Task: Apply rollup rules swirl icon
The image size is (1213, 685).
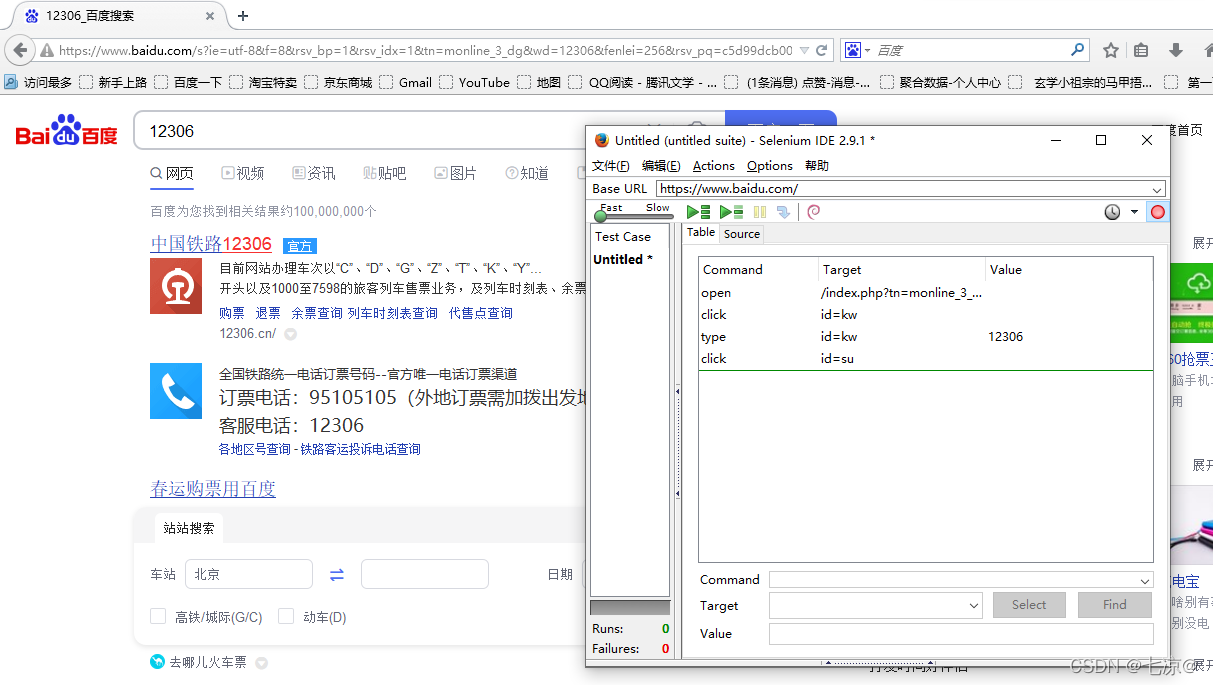Action: pos(814,212)
